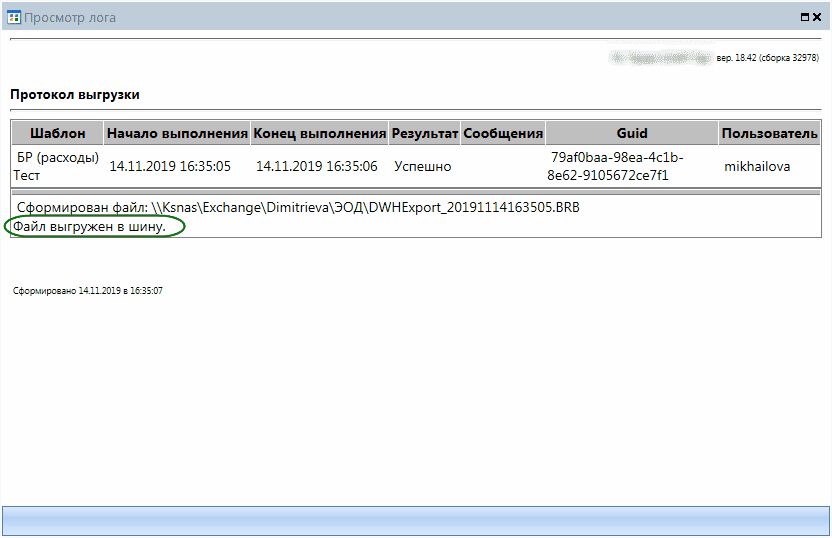Viewport: 832px width, 538px height.
Task: Select the БР (расходы) Тест template cell
Action: click(56, 166)
